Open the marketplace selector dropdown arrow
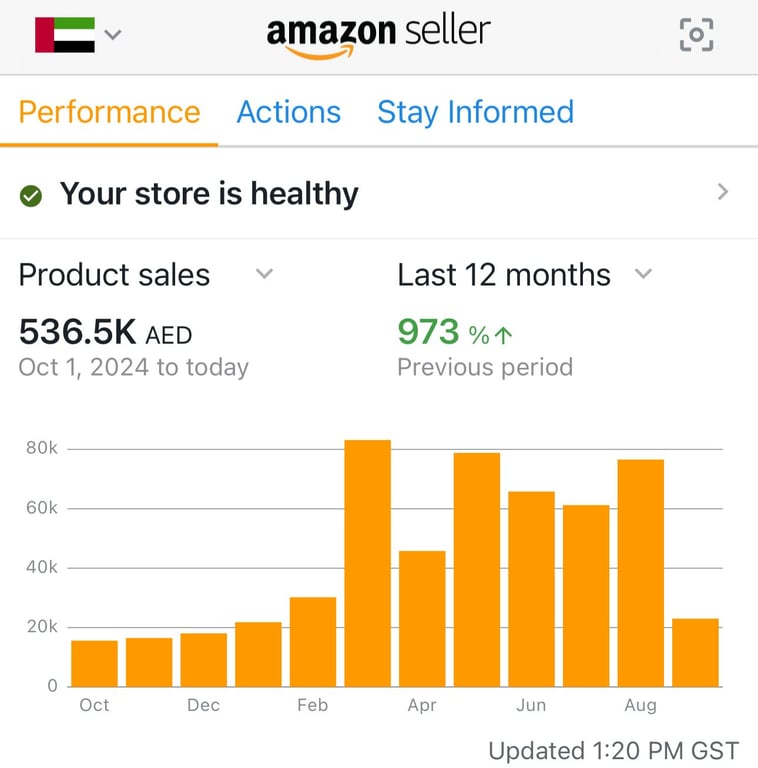758x768 pixels. [x=113, y=35]
